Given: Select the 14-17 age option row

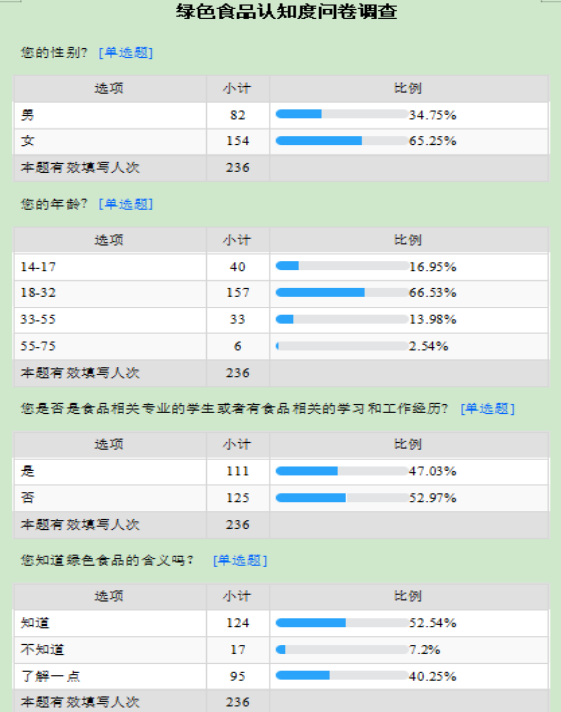Looking at the screenshot, I should 281,267.
